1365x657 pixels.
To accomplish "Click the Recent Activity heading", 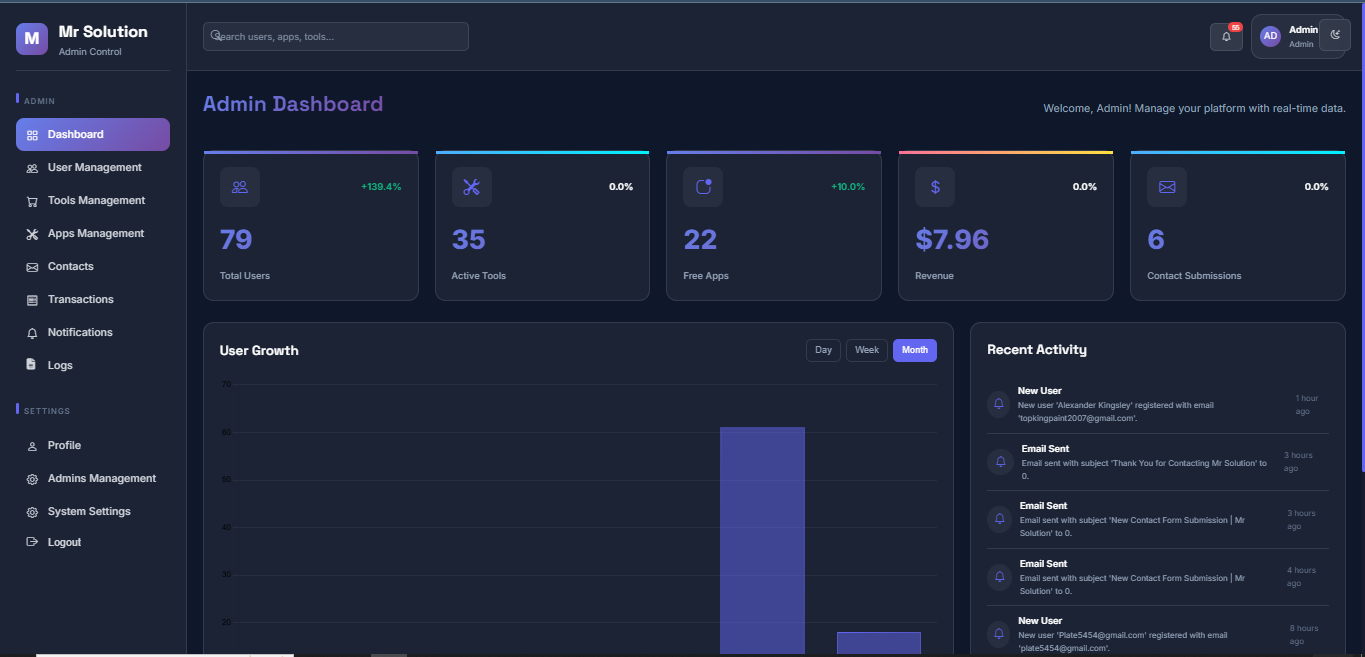I will point(1037,350).
